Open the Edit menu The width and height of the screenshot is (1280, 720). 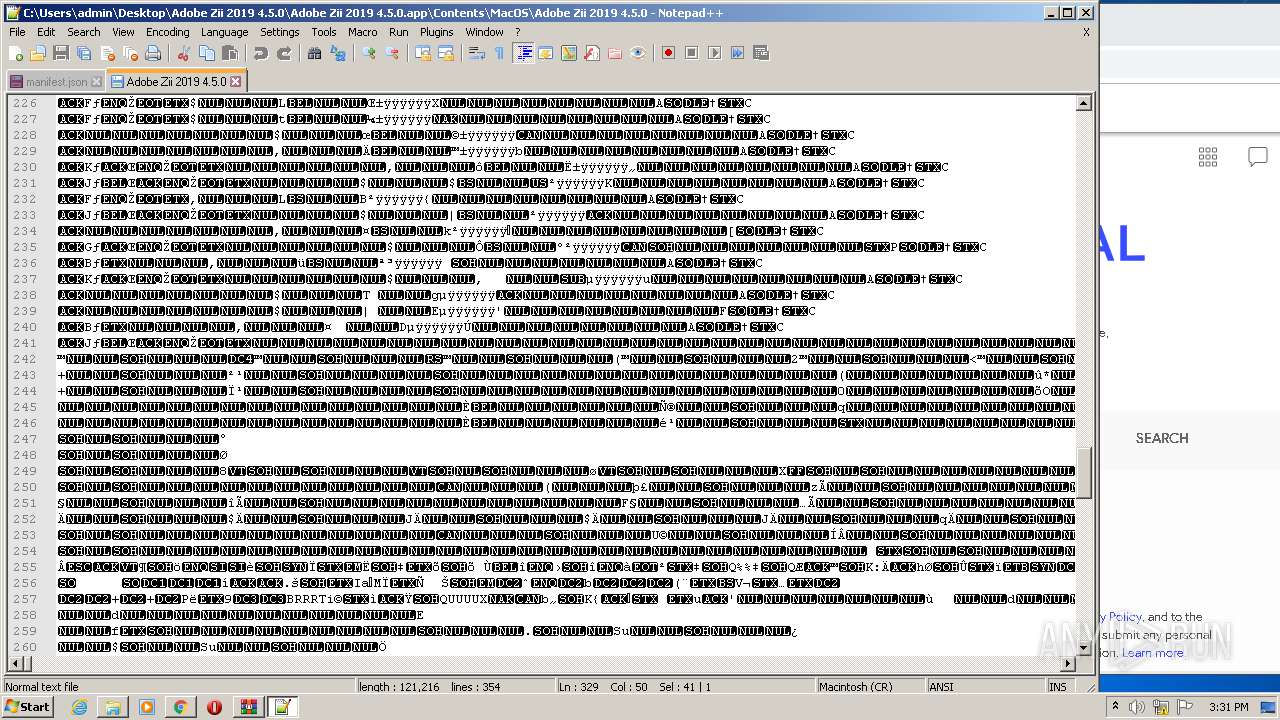tap(46, 32)
